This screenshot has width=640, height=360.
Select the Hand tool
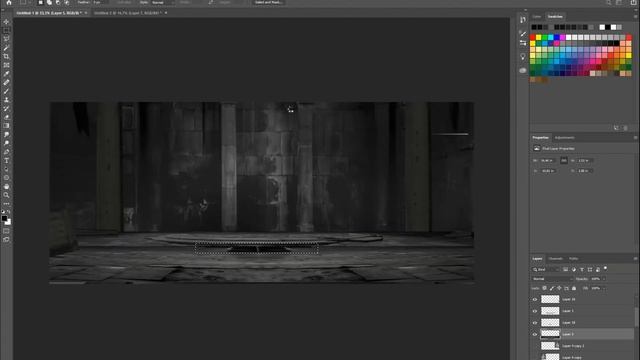coord(6,187)
